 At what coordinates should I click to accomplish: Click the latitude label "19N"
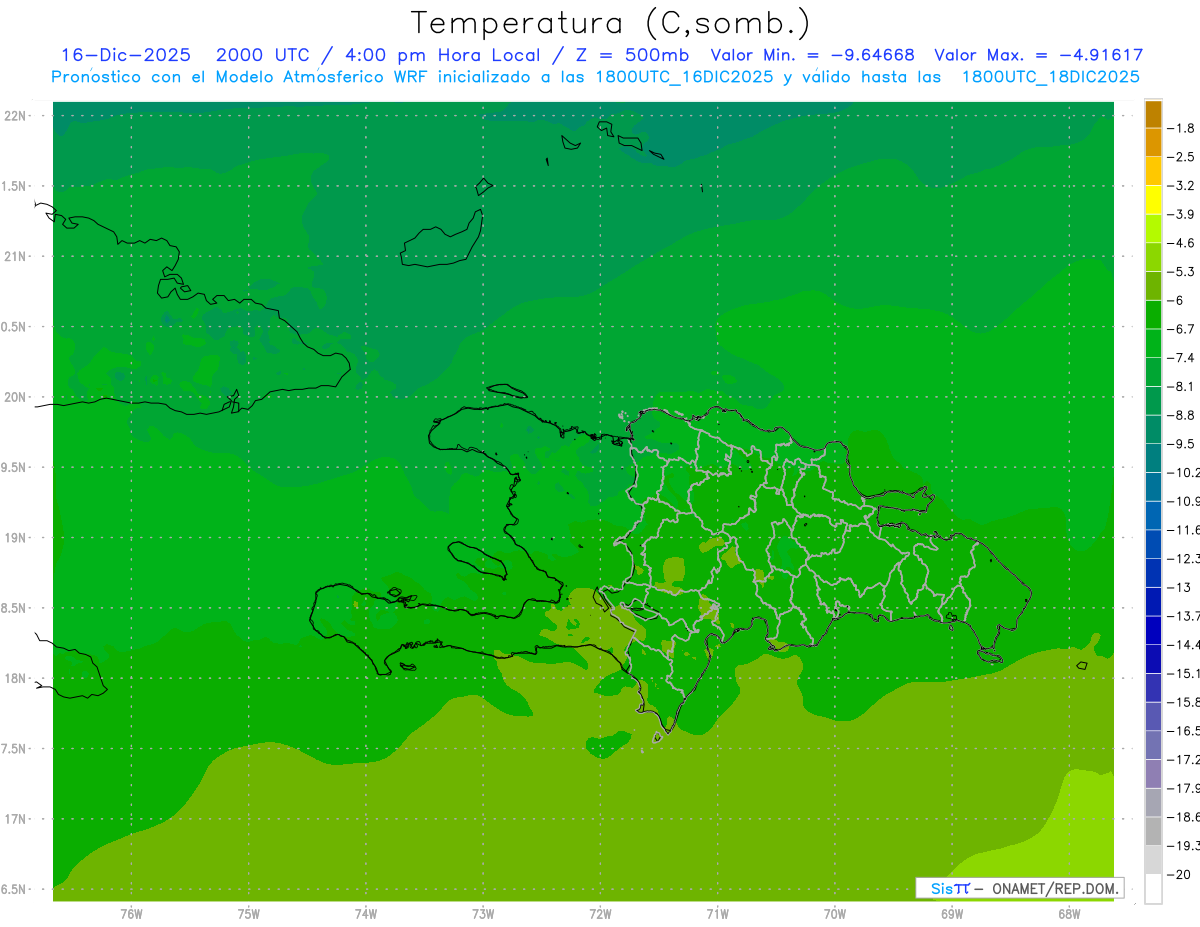coord(17,538)
